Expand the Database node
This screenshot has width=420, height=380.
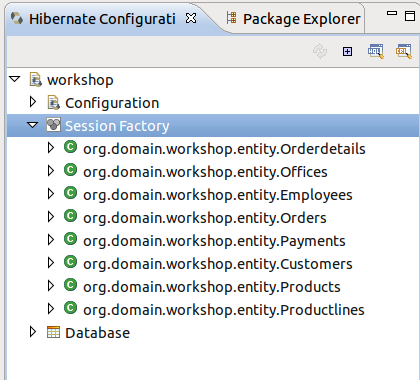point(33,332)
